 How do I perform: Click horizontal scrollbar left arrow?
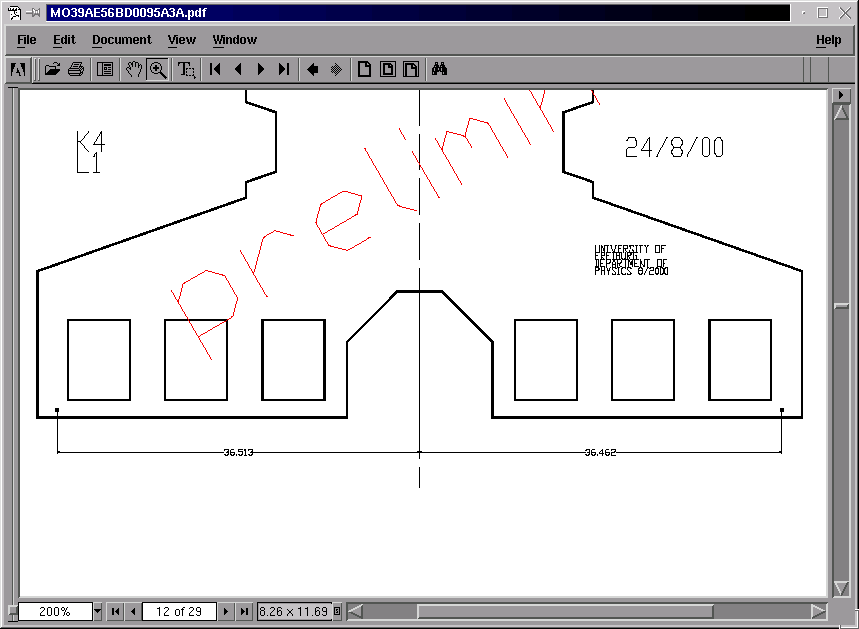point(355,611)
